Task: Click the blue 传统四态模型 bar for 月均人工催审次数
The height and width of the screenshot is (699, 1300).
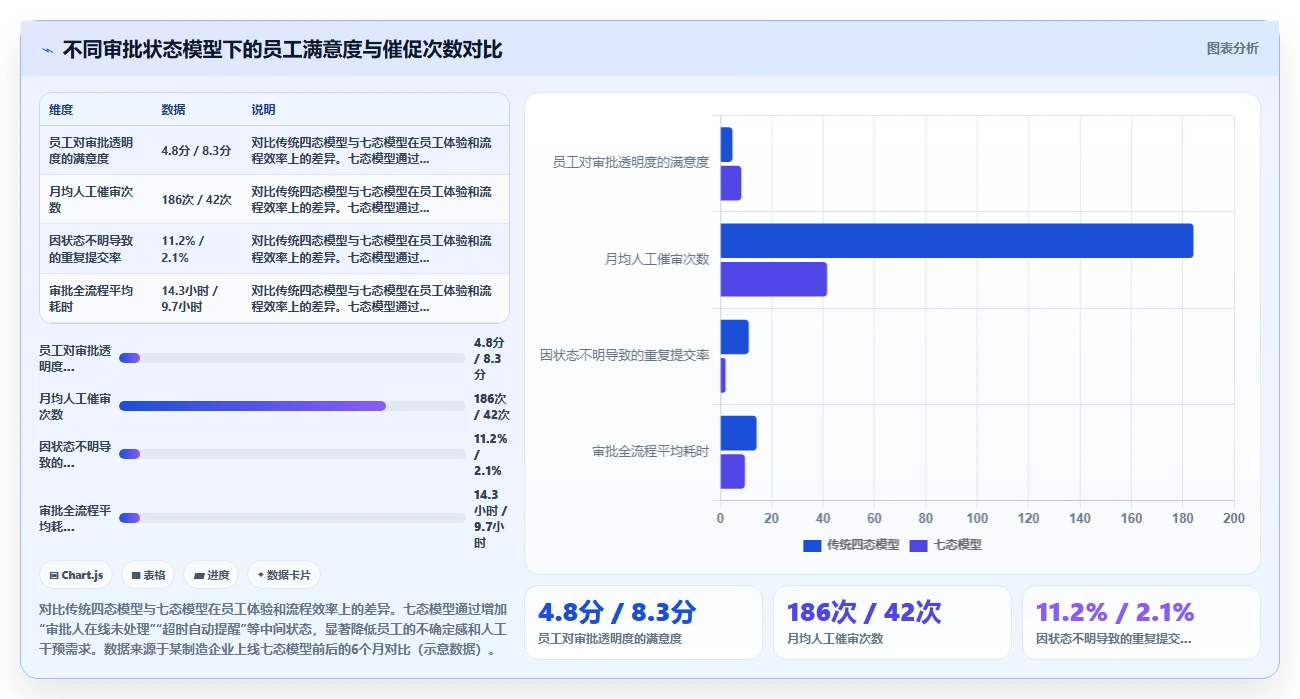Action: tap(957, 241)
